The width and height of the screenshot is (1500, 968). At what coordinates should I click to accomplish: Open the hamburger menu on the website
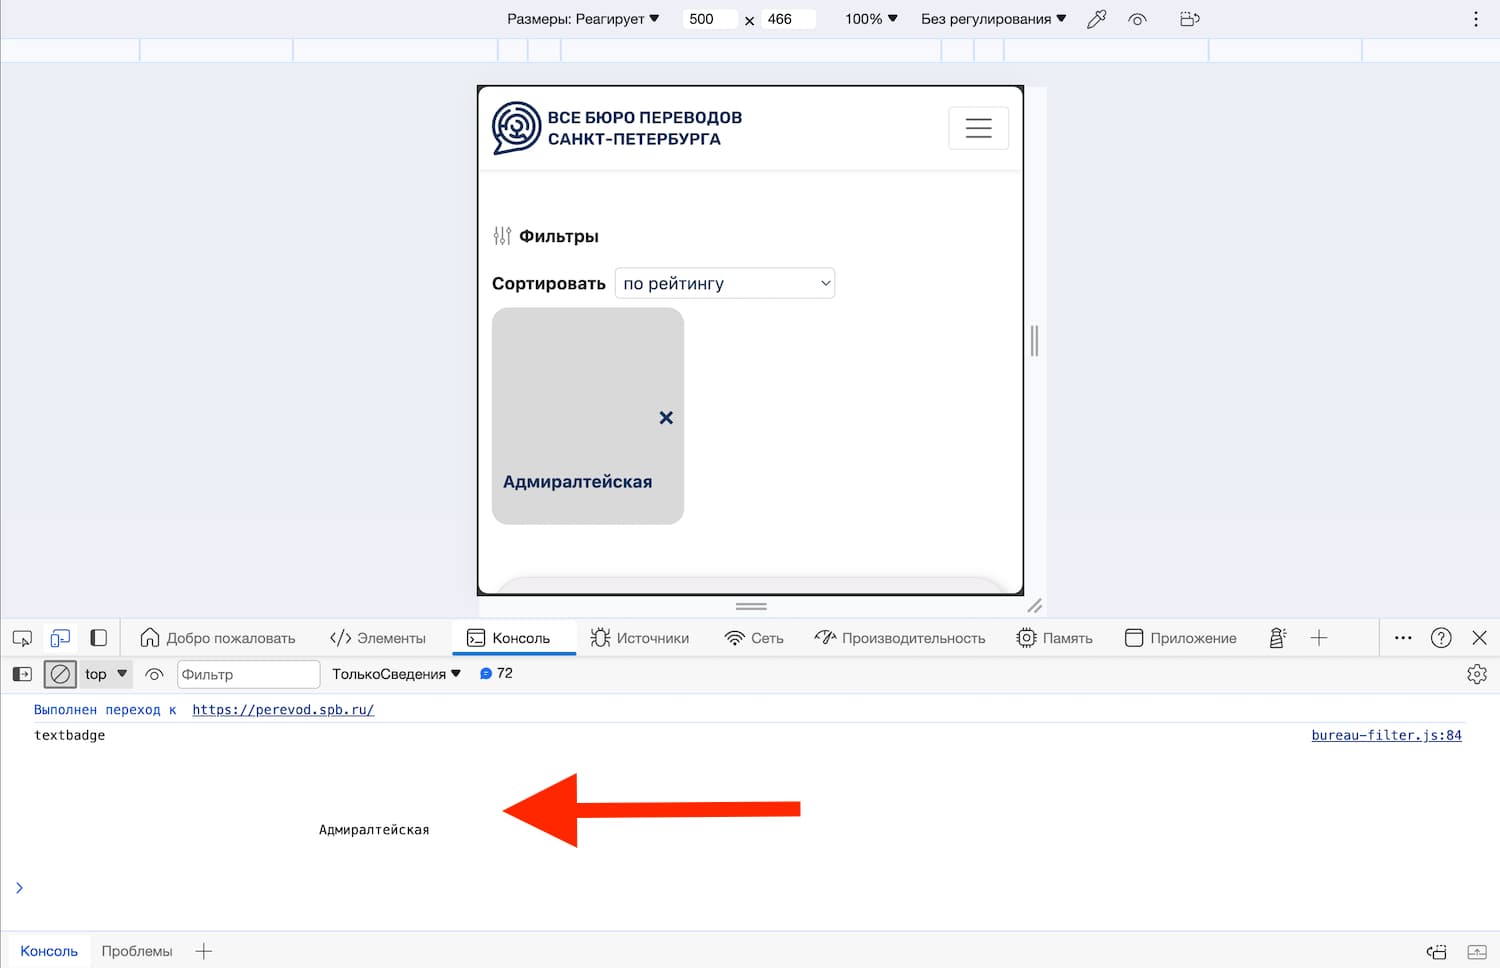click(x=978, y=128)
